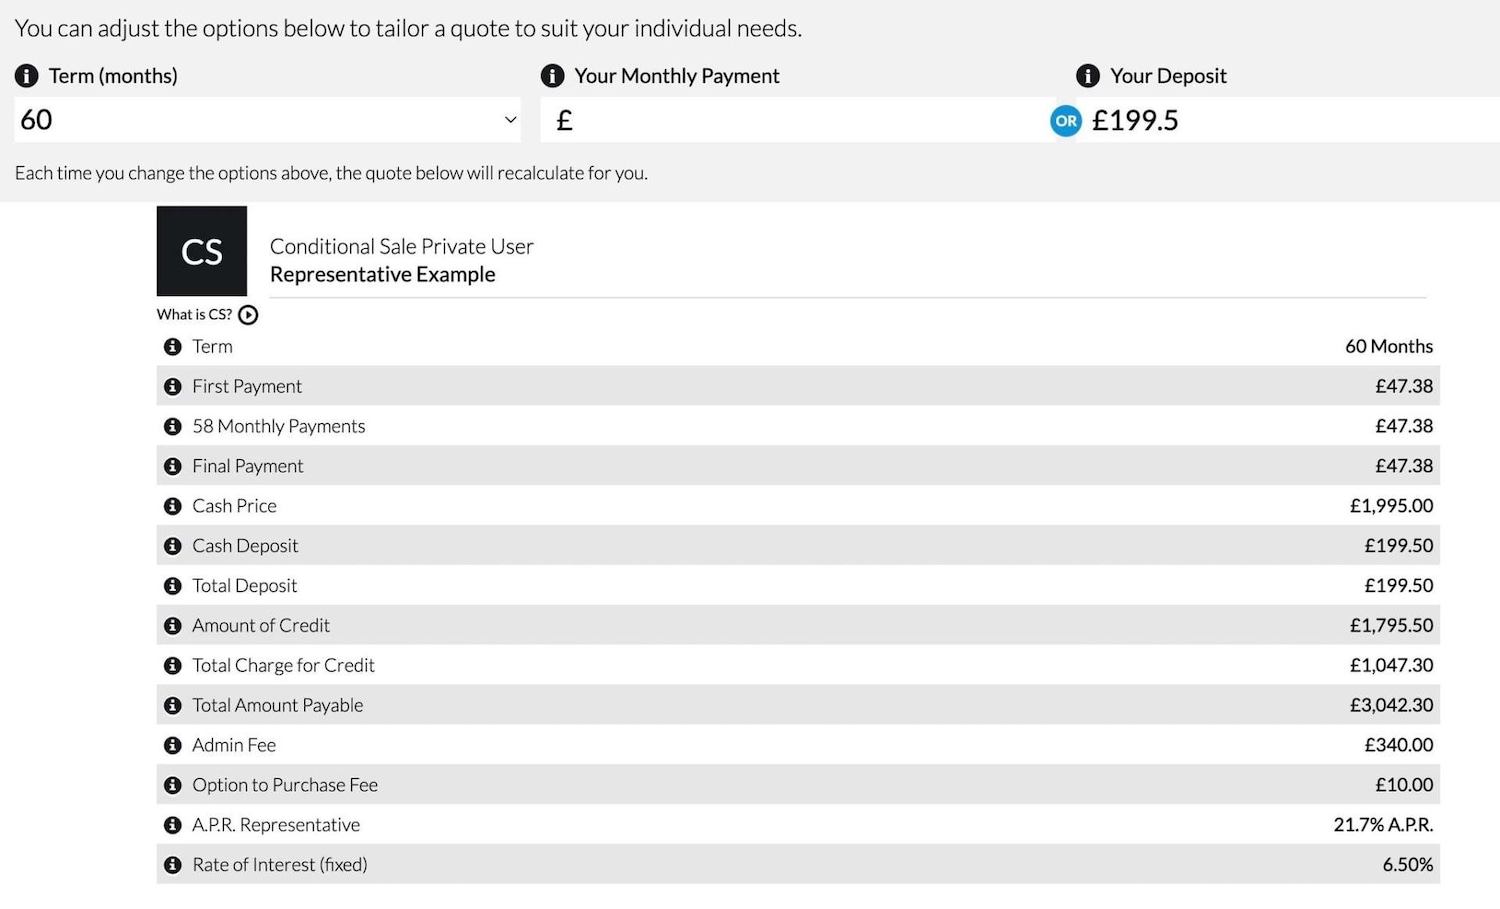This screenshot has width=1500, height=909.
Task: Click info icon beside Term (months) label
Action: [27, 76]
